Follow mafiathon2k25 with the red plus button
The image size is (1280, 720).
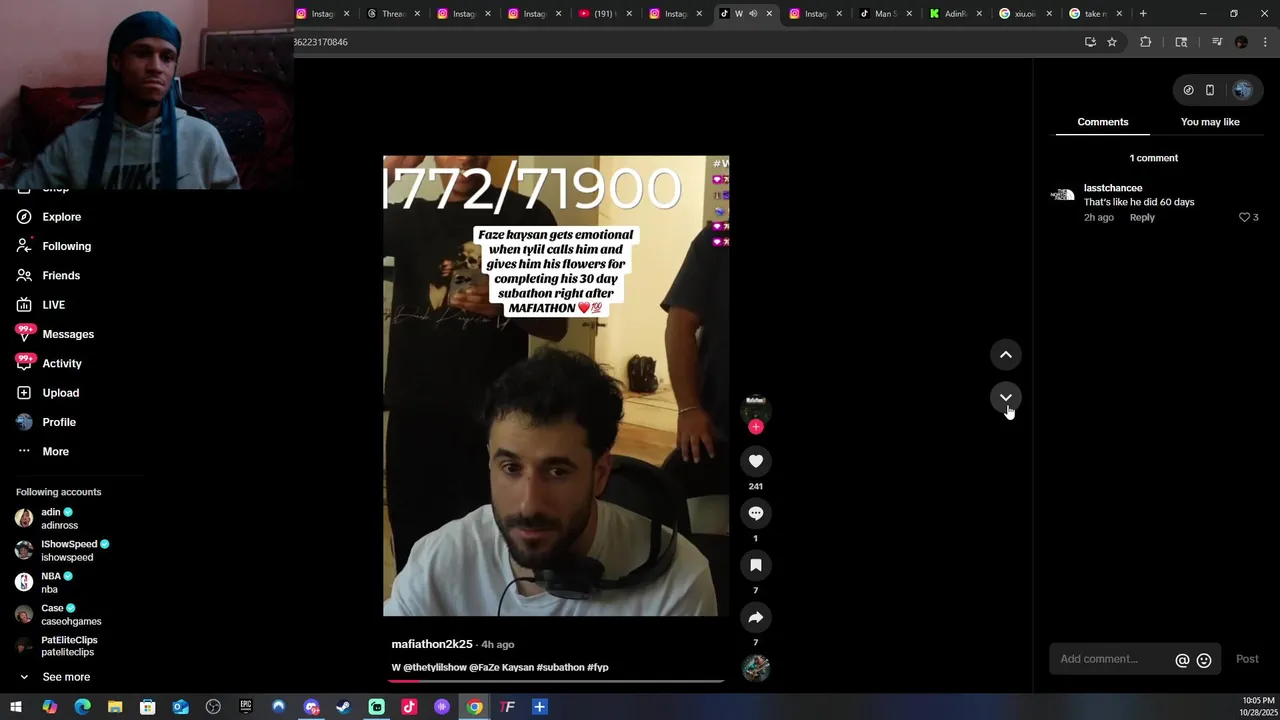(756, 427)
